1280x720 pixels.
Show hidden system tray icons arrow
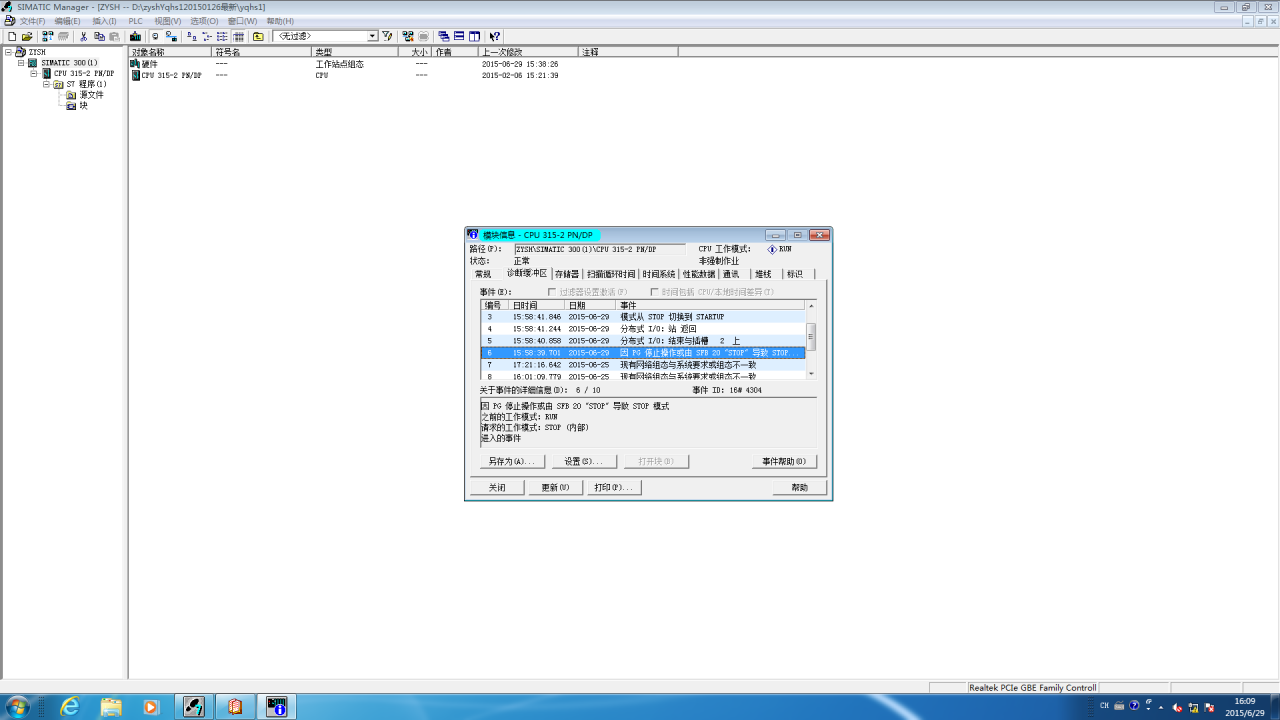point(1161,706)
